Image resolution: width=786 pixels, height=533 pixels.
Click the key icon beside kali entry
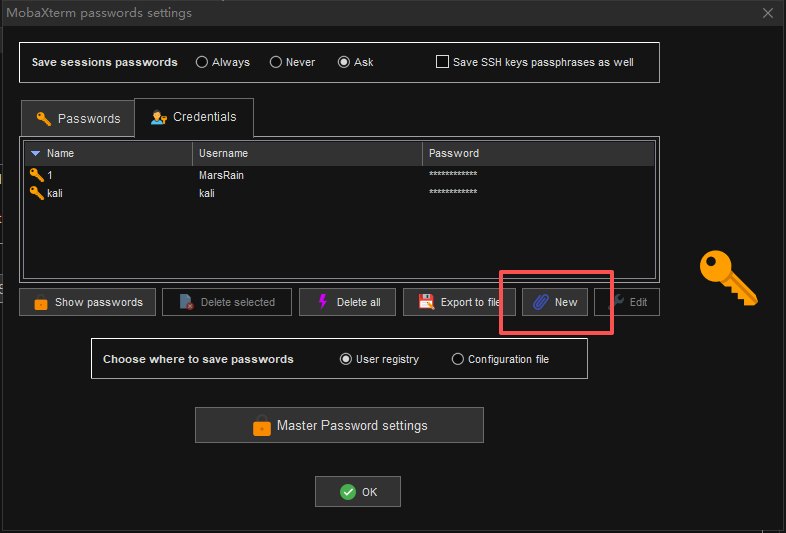click(36, 193)
